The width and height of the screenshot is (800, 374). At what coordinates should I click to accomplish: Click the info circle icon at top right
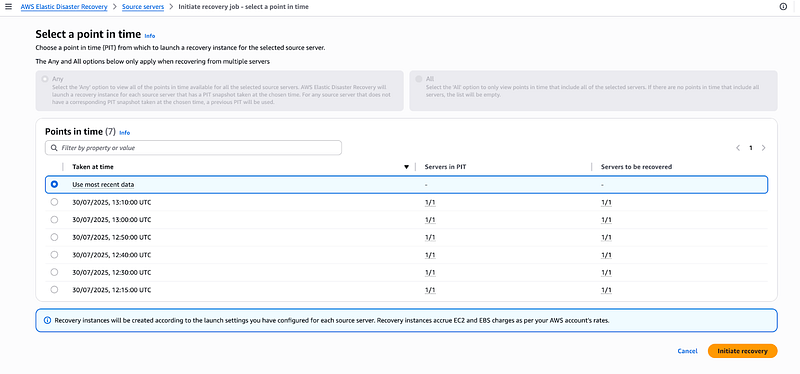[x=783, y=7]
